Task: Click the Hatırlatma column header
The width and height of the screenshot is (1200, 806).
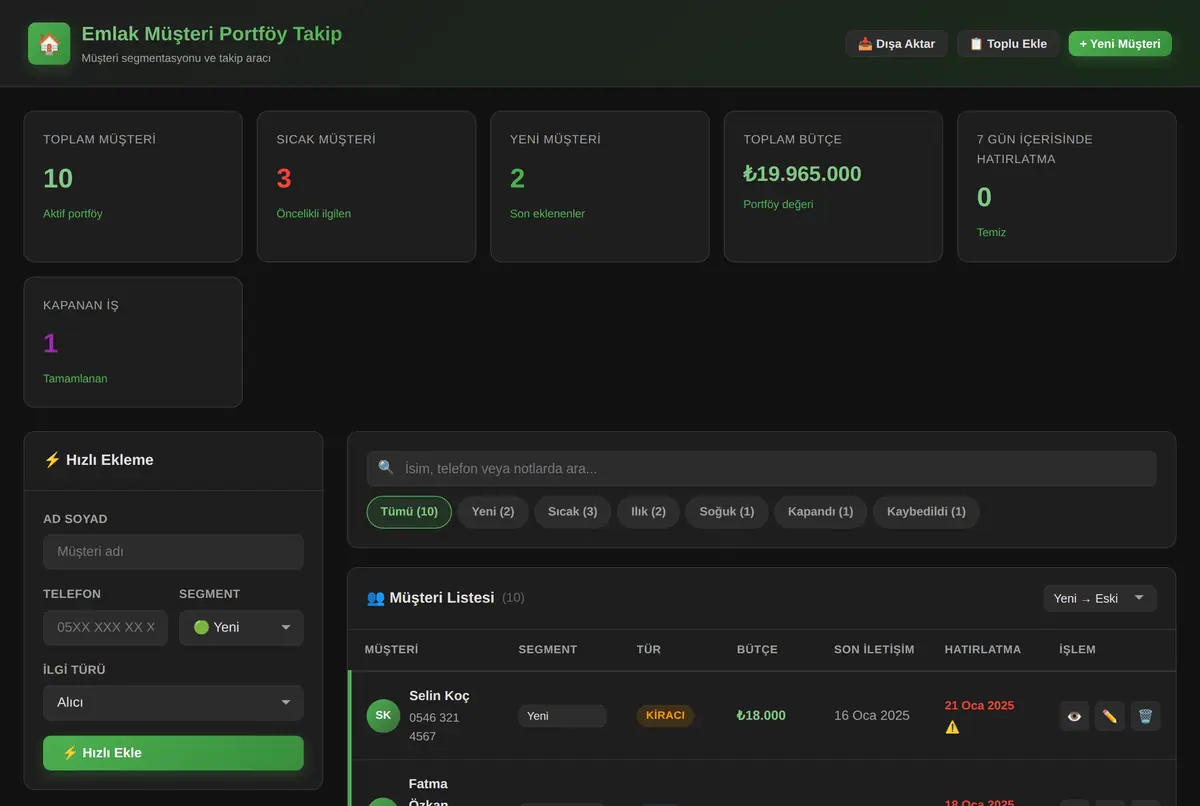Action: [983, 650]
